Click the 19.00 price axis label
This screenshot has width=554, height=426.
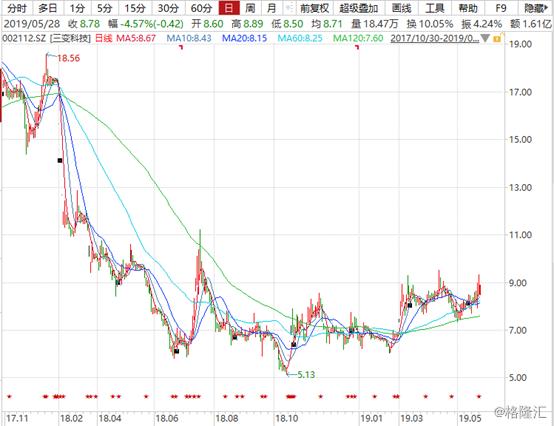click(x=520, y=44)
